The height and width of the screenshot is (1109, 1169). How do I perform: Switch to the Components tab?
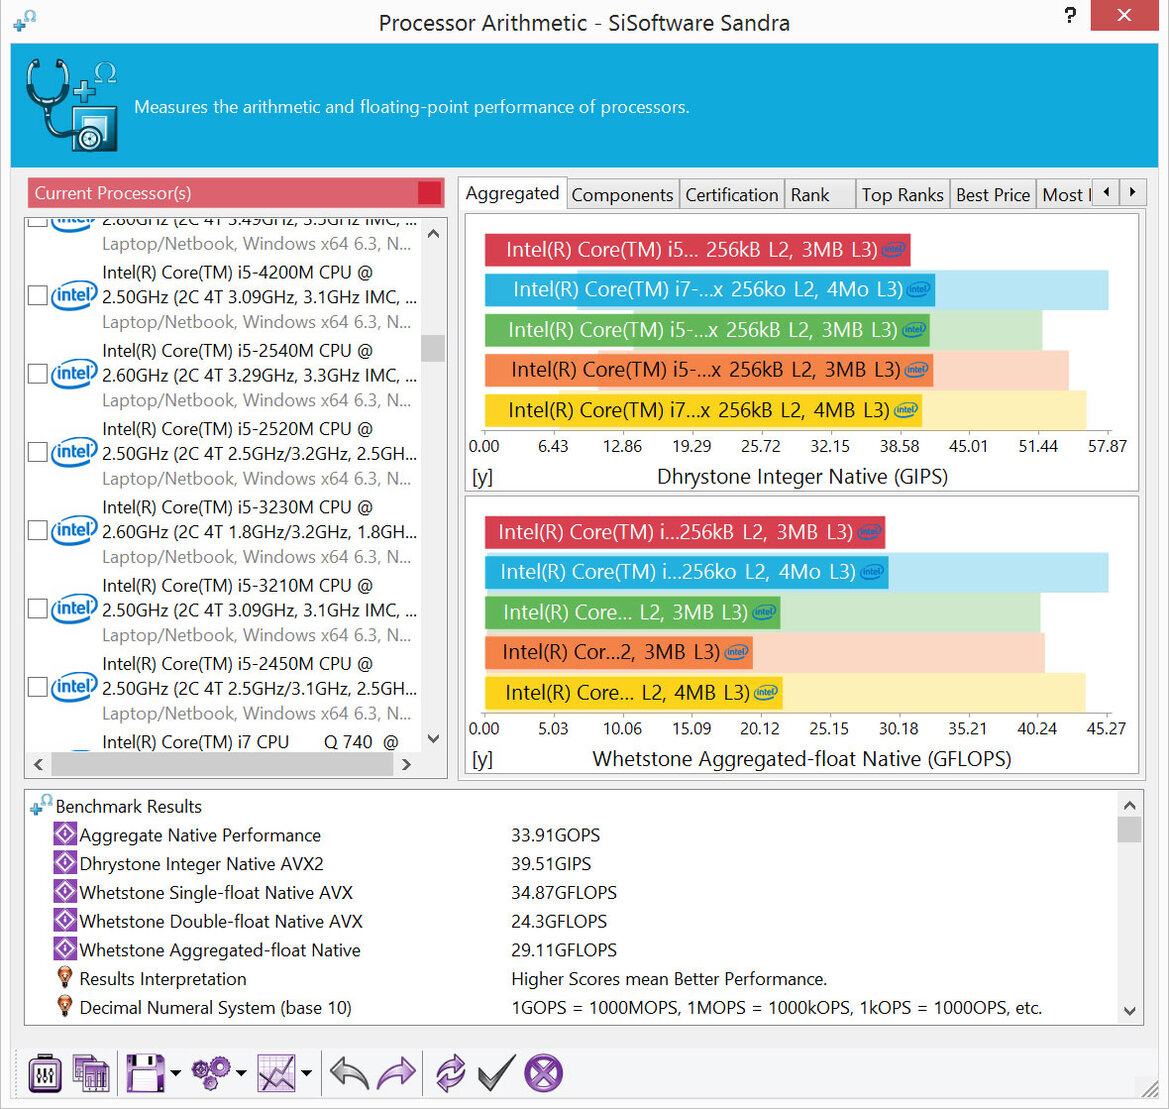coord(623,195)
